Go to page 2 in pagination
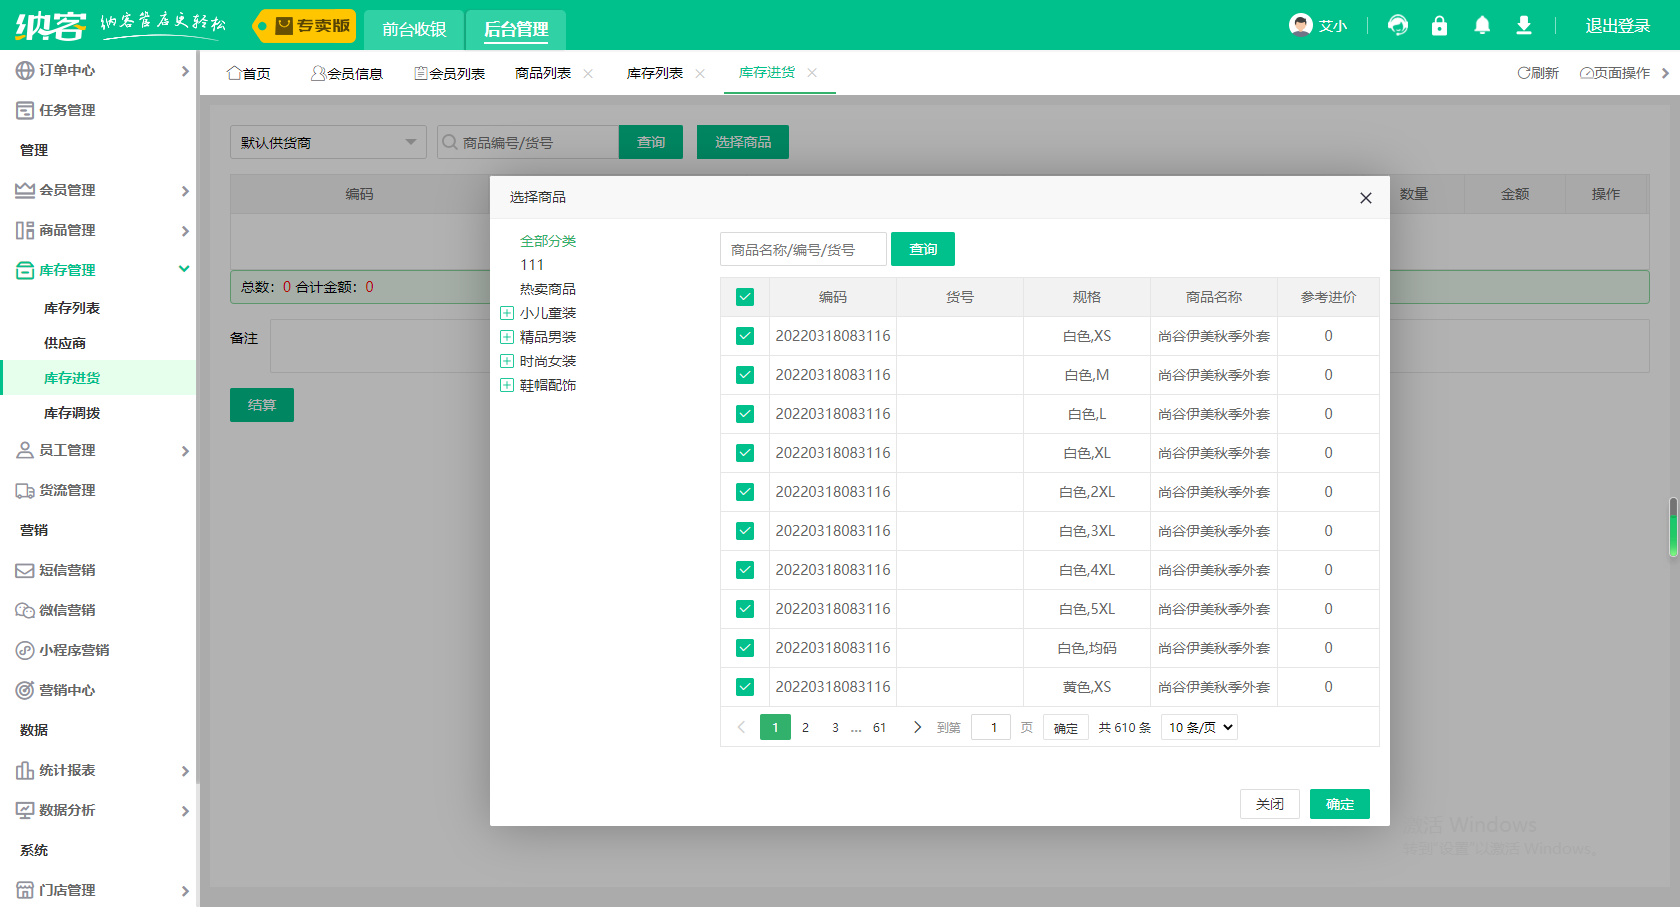This screenshot has height=907, width=1680. click(805, 727)
